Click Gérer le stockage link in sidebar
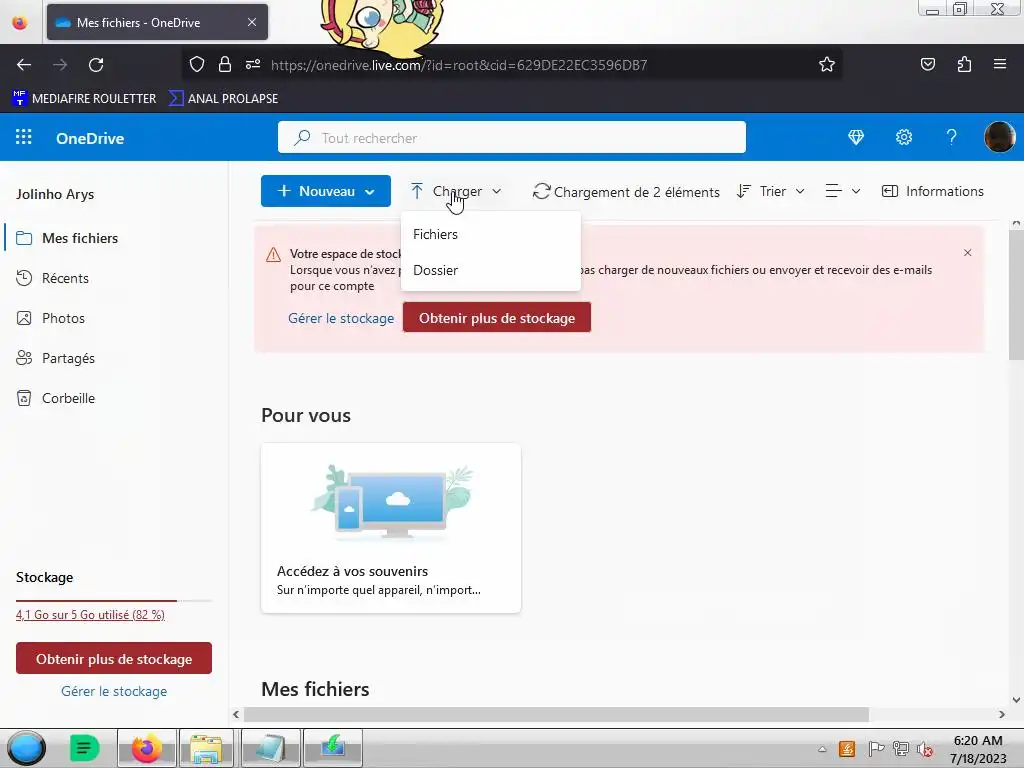This screenshot has height=768, width=1024. 114,692
